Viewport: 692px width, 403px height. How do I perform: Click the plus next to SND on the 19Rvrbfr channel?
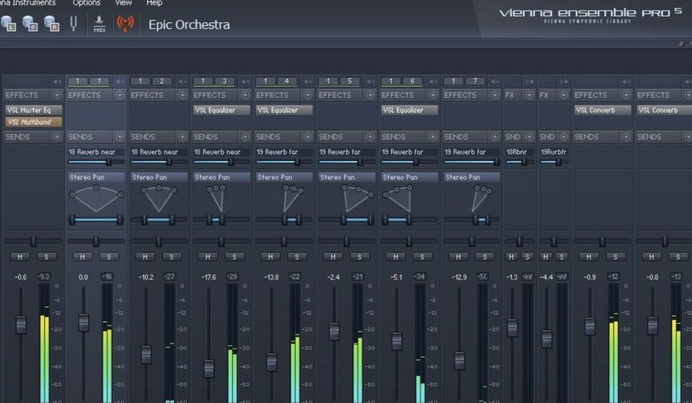point(564,137)
